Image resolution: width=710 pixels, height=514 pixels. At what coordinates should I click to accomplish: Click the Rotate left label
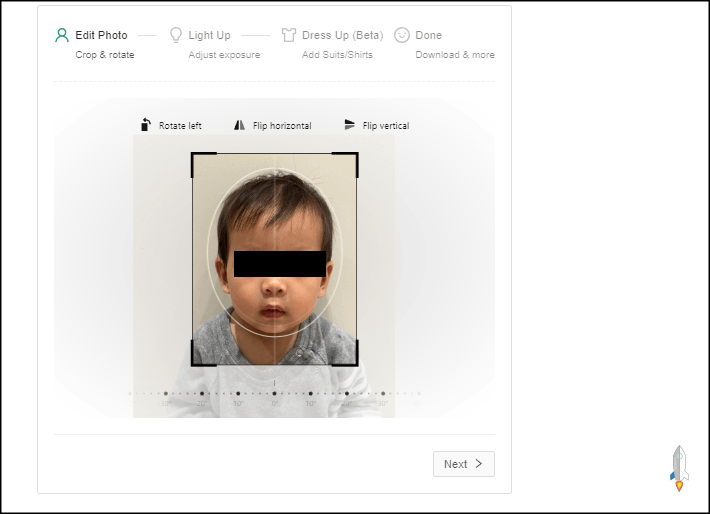coord(180,125)
